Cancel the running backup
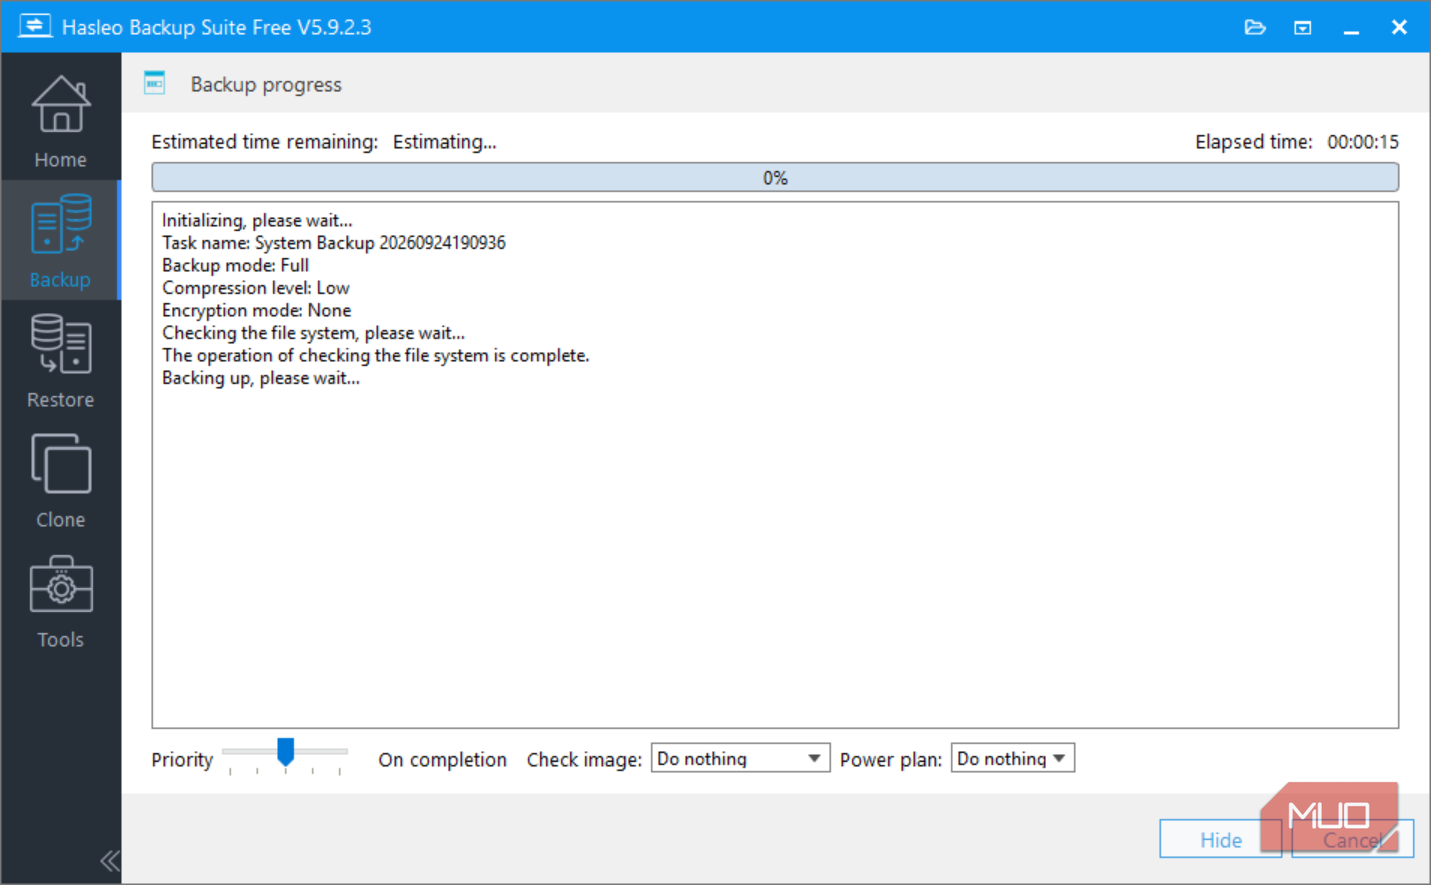1431x885 pixels. (1352, 839)
